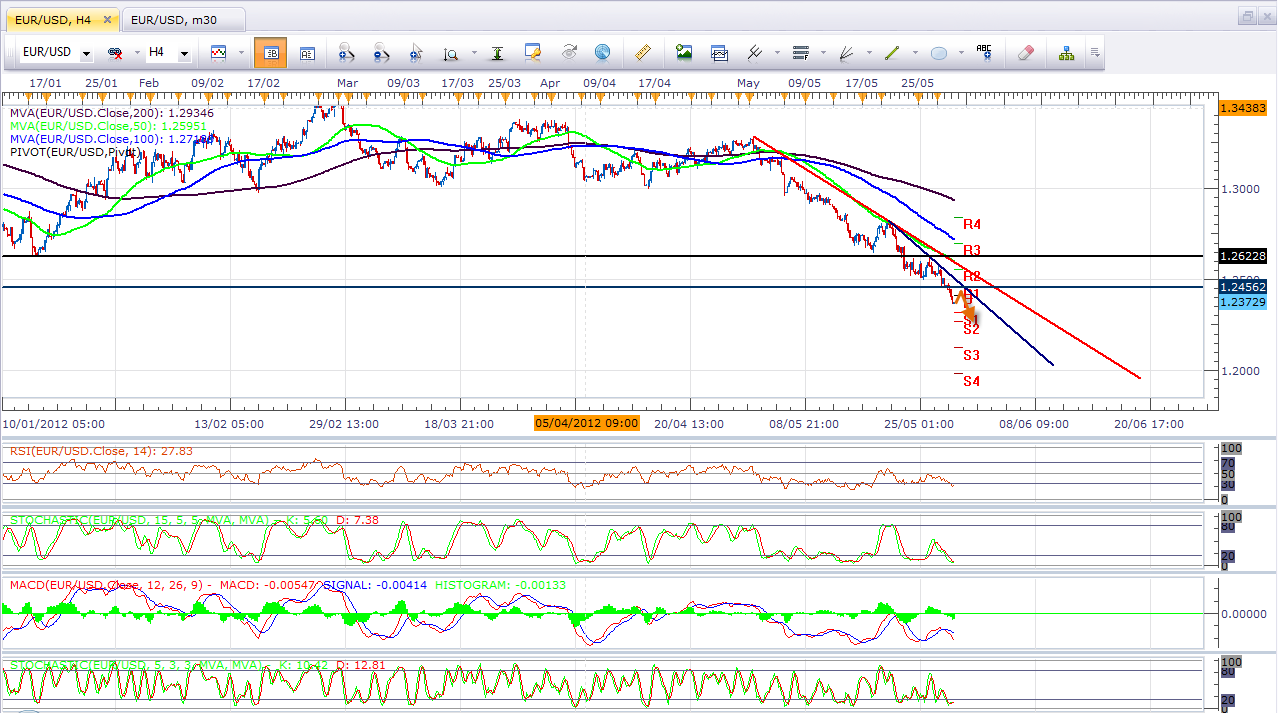Select the pitchfork drawing tool
Image resolution: width=1278 pixels, height=713 pixels.
point(755,52)
